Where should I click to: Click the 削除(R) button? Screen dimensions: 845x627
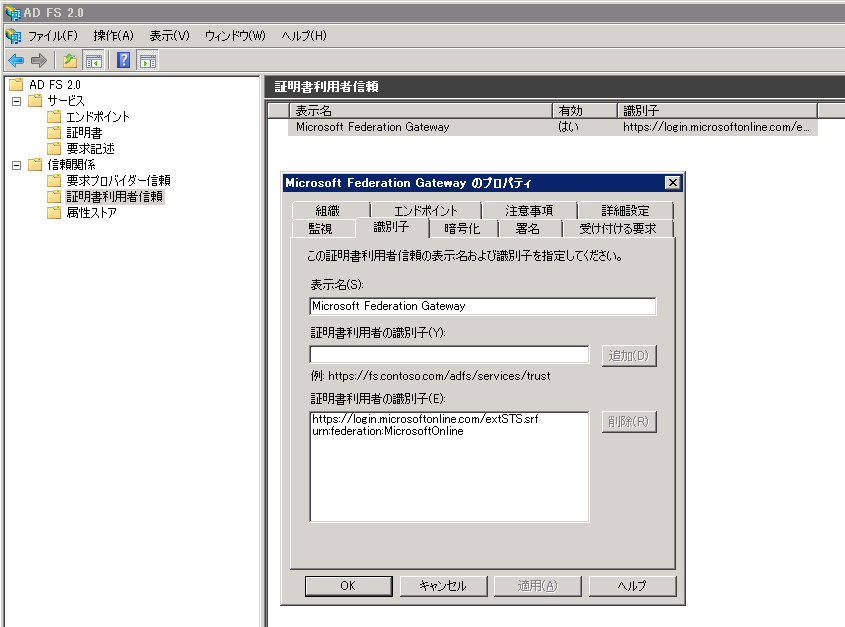629,422
